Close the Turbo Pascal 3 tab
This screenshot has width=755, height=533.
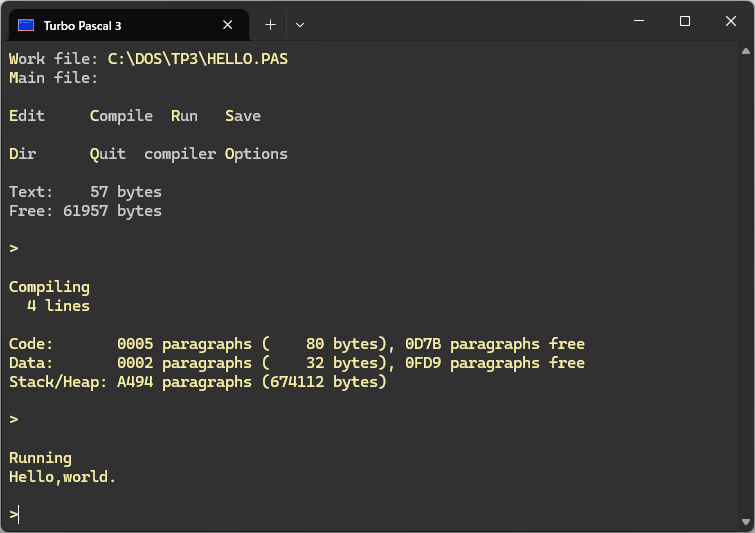click(228, 25)
